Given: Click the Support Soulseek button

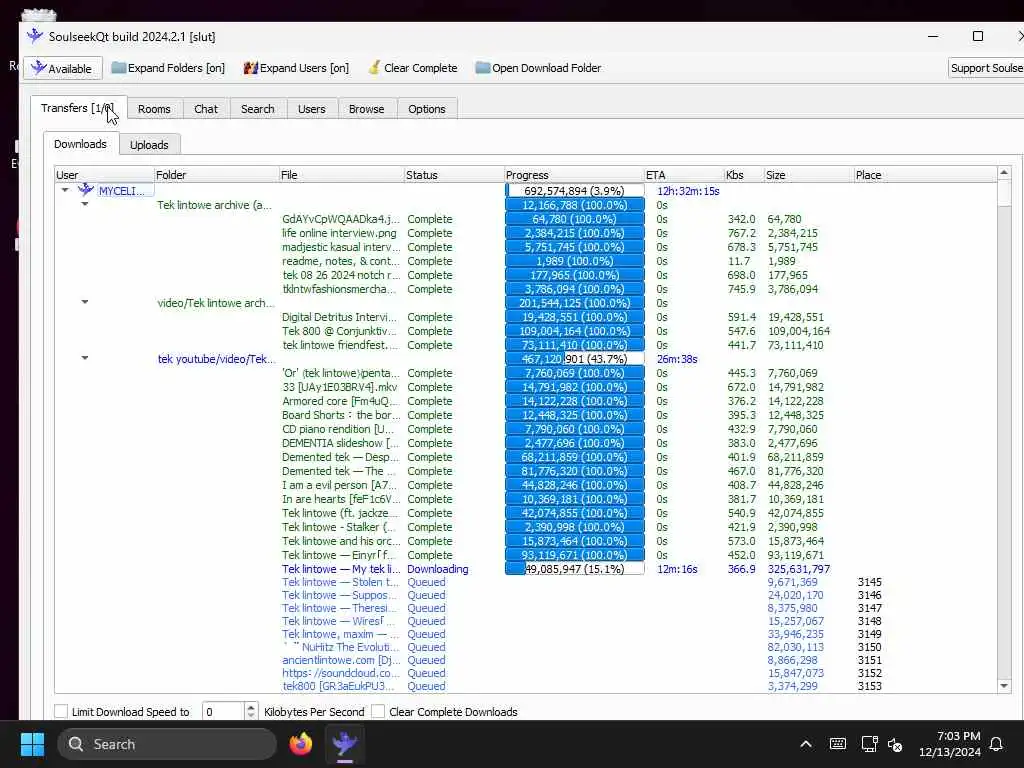Looking at the screenshot, I should point(985,68).
